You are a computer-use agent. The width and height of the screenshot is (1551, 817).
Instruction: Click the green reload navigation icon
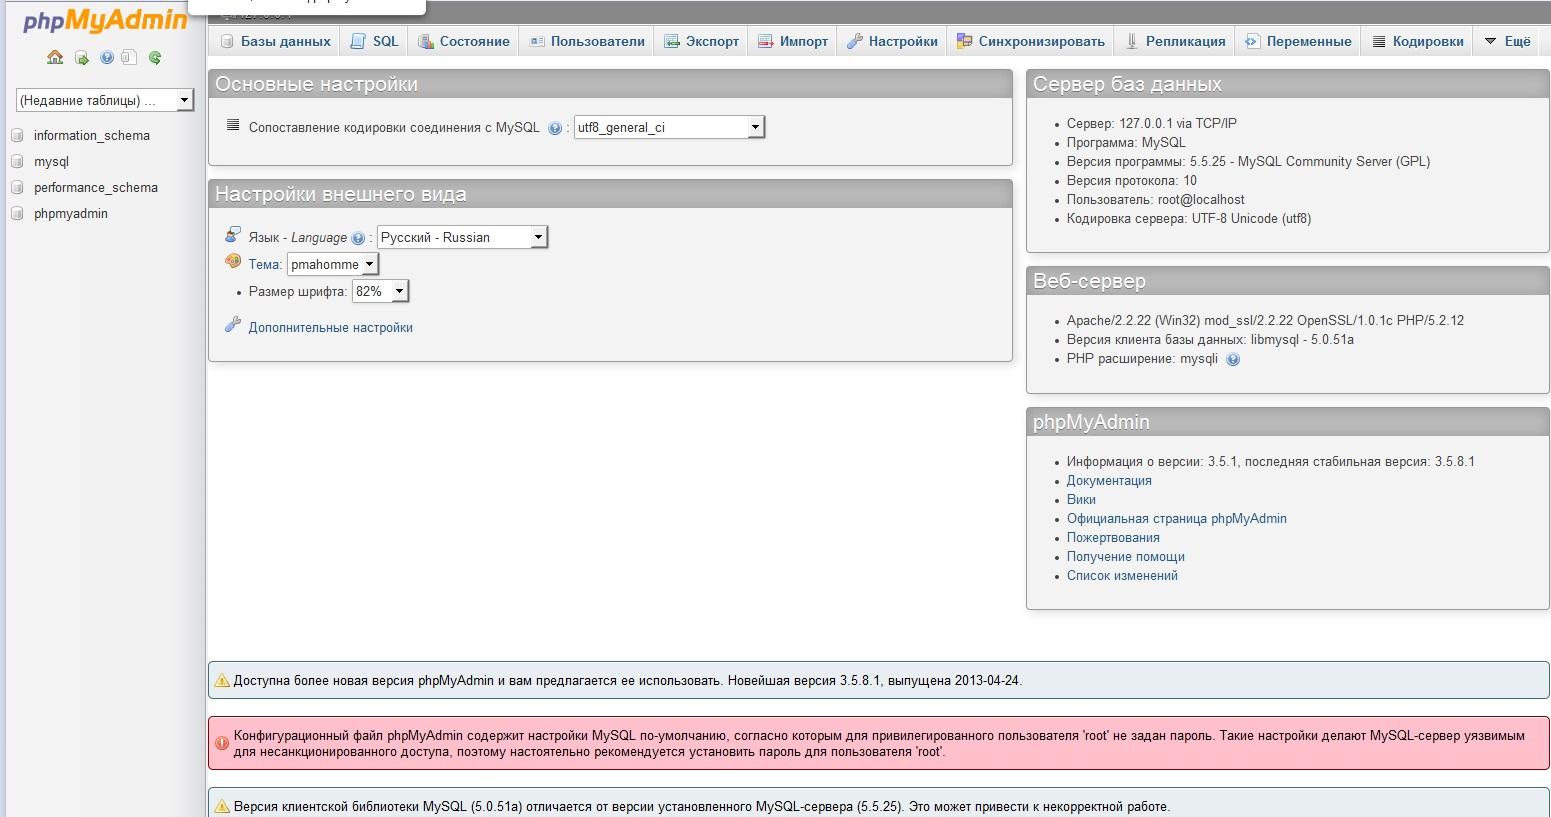coord(155,58)
